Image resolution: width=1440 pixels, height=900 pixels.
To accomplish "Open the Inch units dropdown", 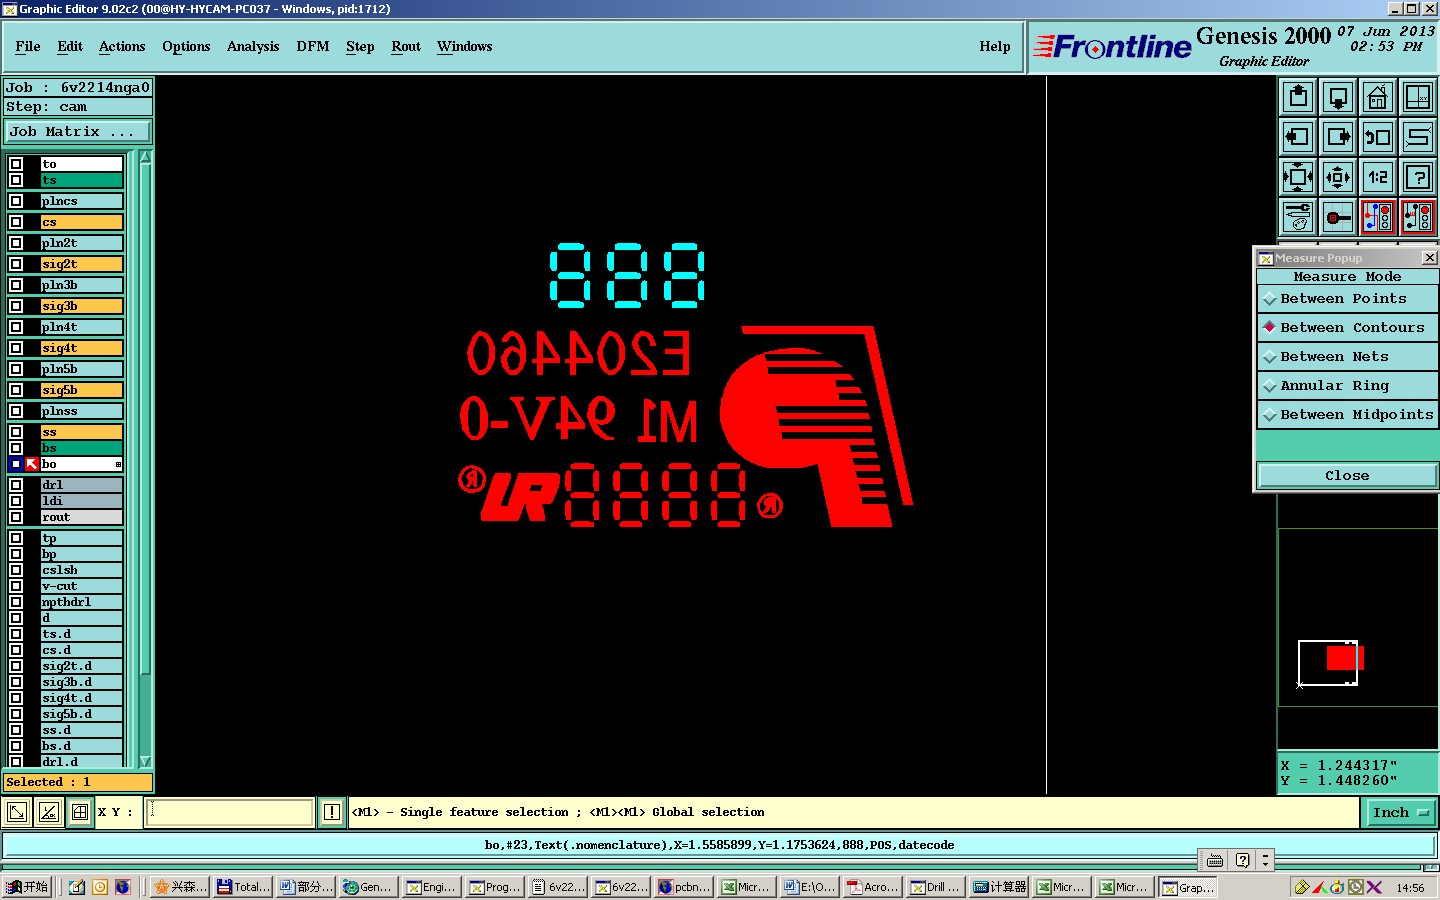I will click(x=1400, y=813).
